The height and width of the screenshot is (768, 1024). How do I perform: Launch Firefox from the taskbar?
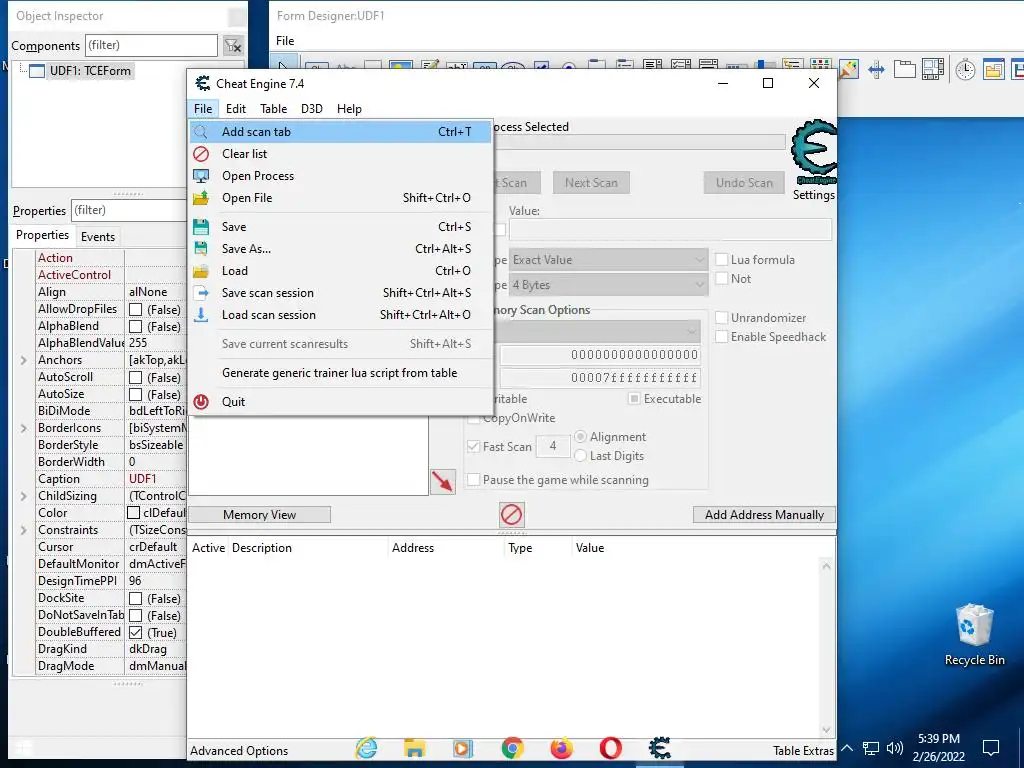click(561, 748)
